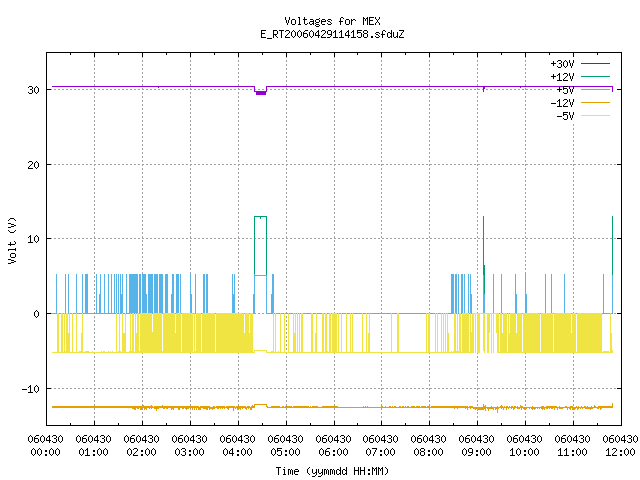Click the y-axis tick value 20
Image resolution: width=640 pixels, height=480 pixels.
(33, 165)
